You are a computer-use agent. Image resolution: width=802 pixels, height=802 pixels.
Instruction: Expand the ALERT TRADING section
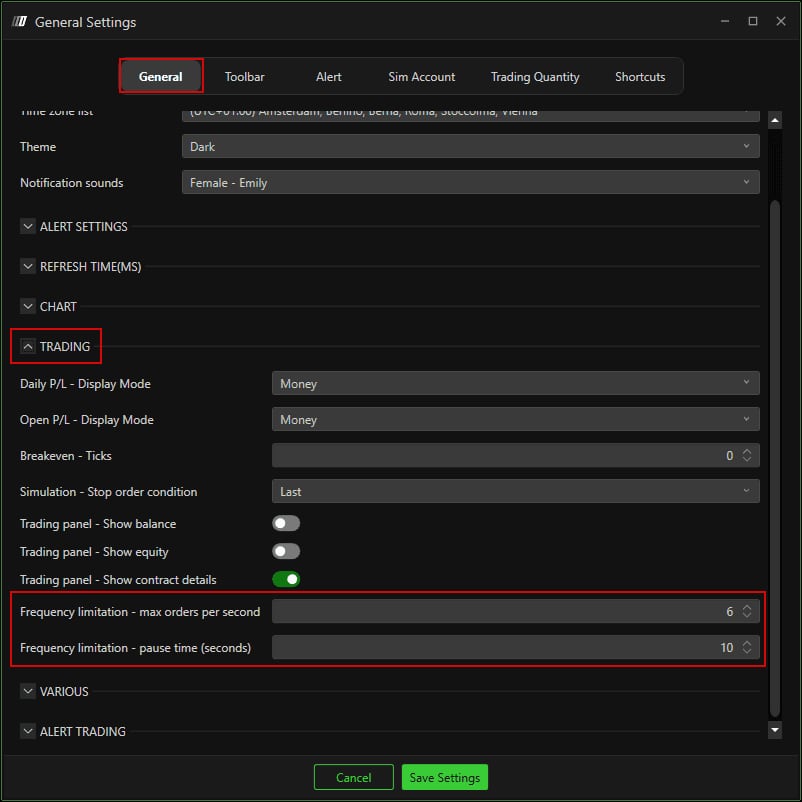pyautogui.click(x=28, y=731)
